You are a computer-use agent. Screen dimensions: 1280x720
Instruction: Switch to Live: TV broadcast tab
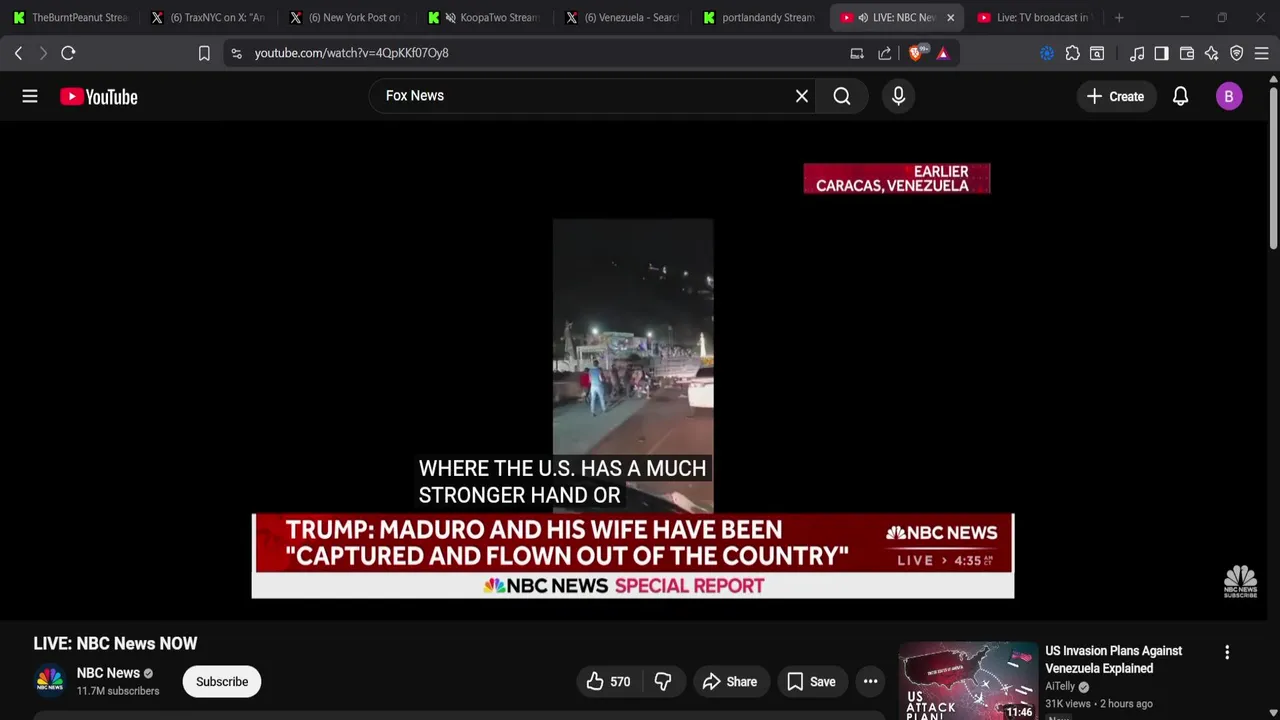[1035, 17]
